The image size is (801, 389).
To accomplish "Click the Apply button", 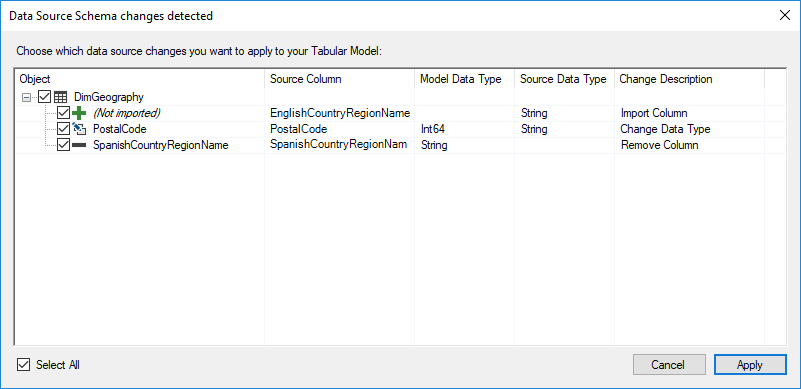I will 750,365.
